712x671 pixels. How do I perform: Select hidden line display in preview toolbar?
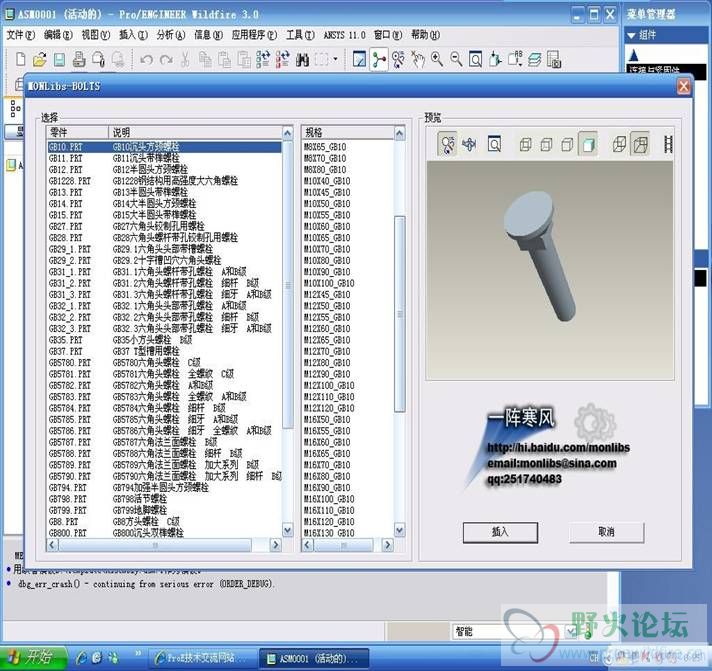tap(546, 145)
